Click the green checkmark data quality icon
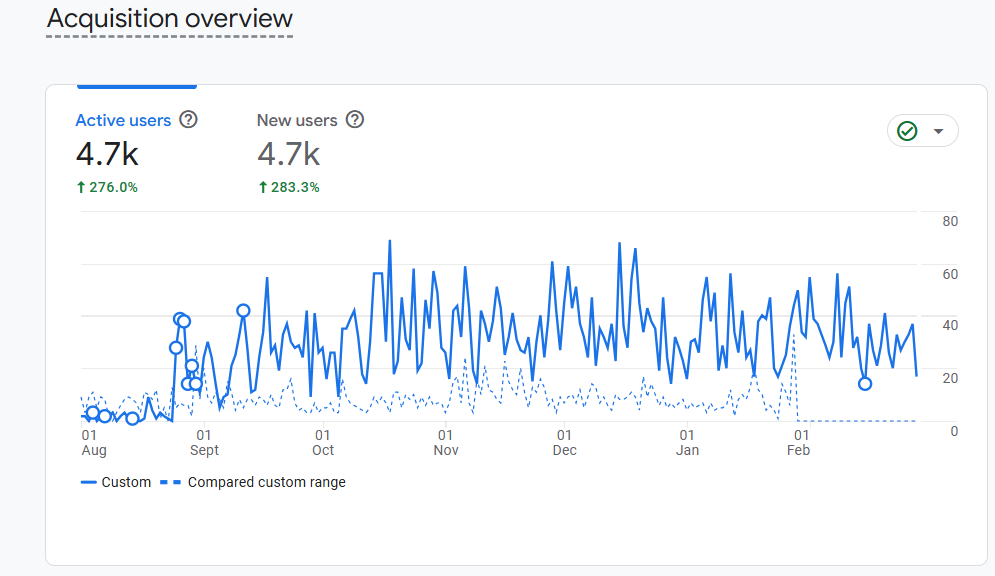 pyautogui.click(x=907, y=131)
